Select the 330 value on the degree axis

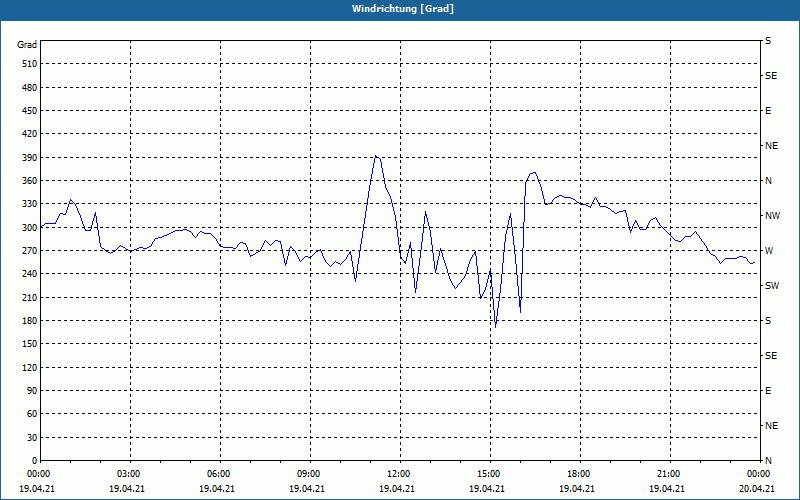(x=30, y=204)
